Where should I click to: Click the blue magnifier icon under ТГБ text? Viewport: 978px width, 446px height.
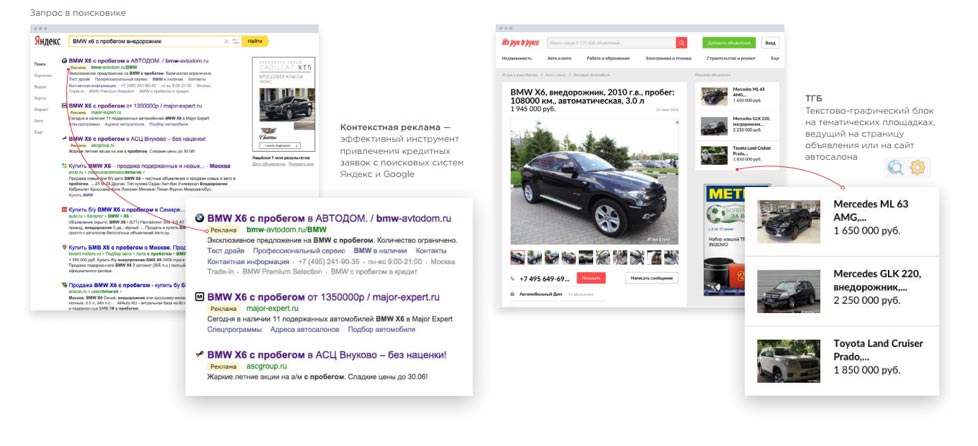[896, 168]
